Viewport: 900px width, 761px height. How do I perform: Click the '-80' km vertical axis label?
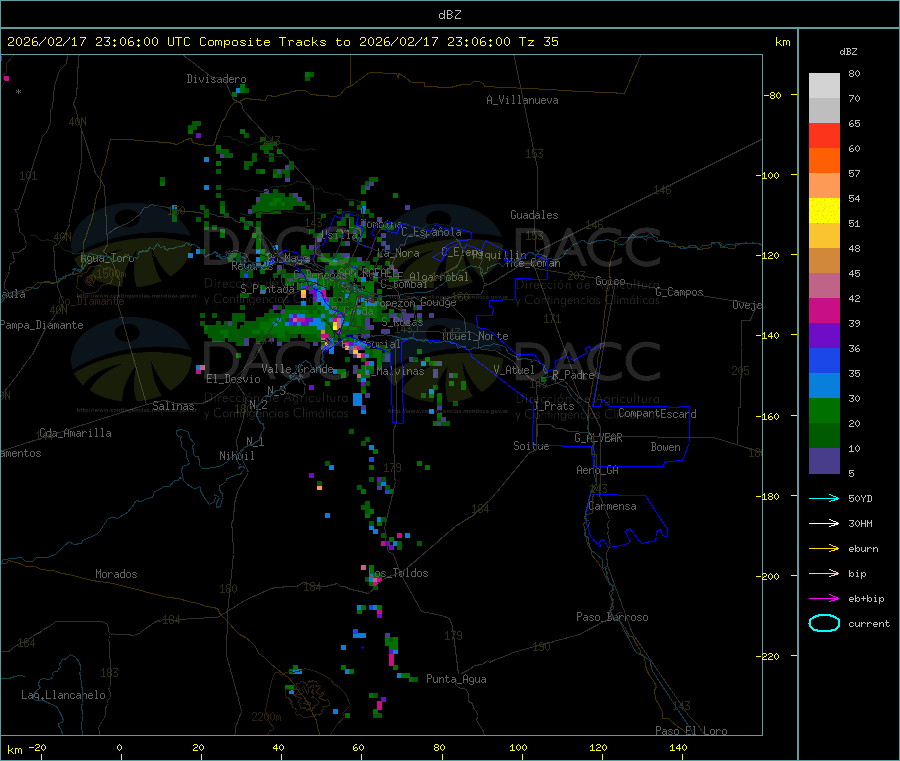(x=772, y=95)
